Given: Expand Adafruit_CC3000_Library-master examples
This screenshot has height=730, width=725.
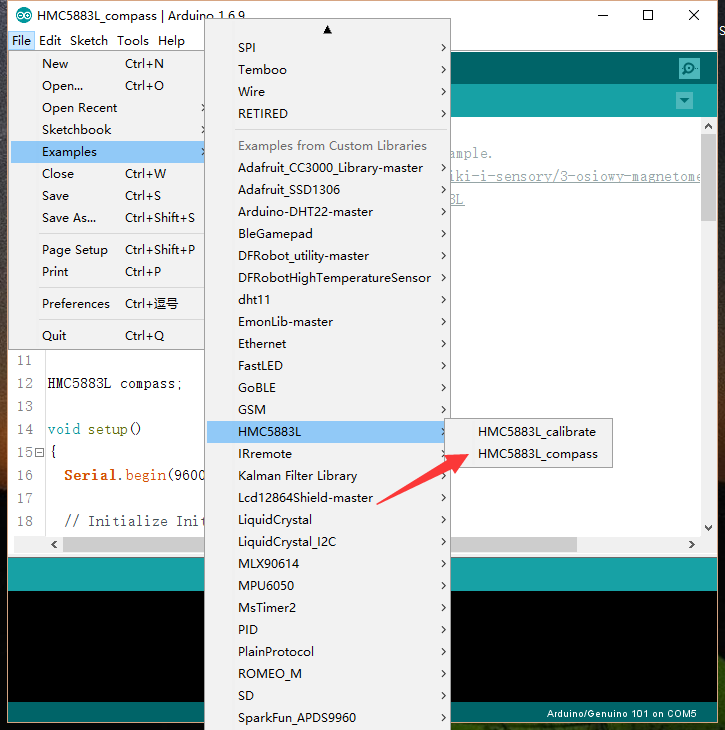Looking at the screenshot, I should point(328,168).
